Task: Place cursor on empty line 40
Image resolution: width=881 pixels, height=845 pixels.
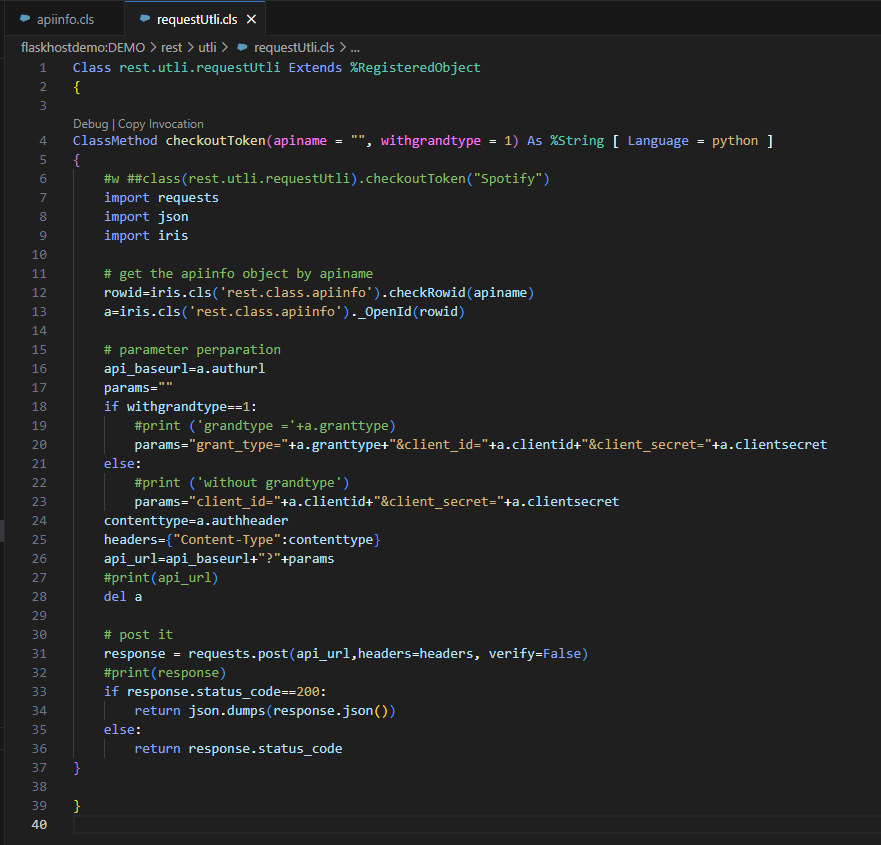Action: (x=200, y=825)
